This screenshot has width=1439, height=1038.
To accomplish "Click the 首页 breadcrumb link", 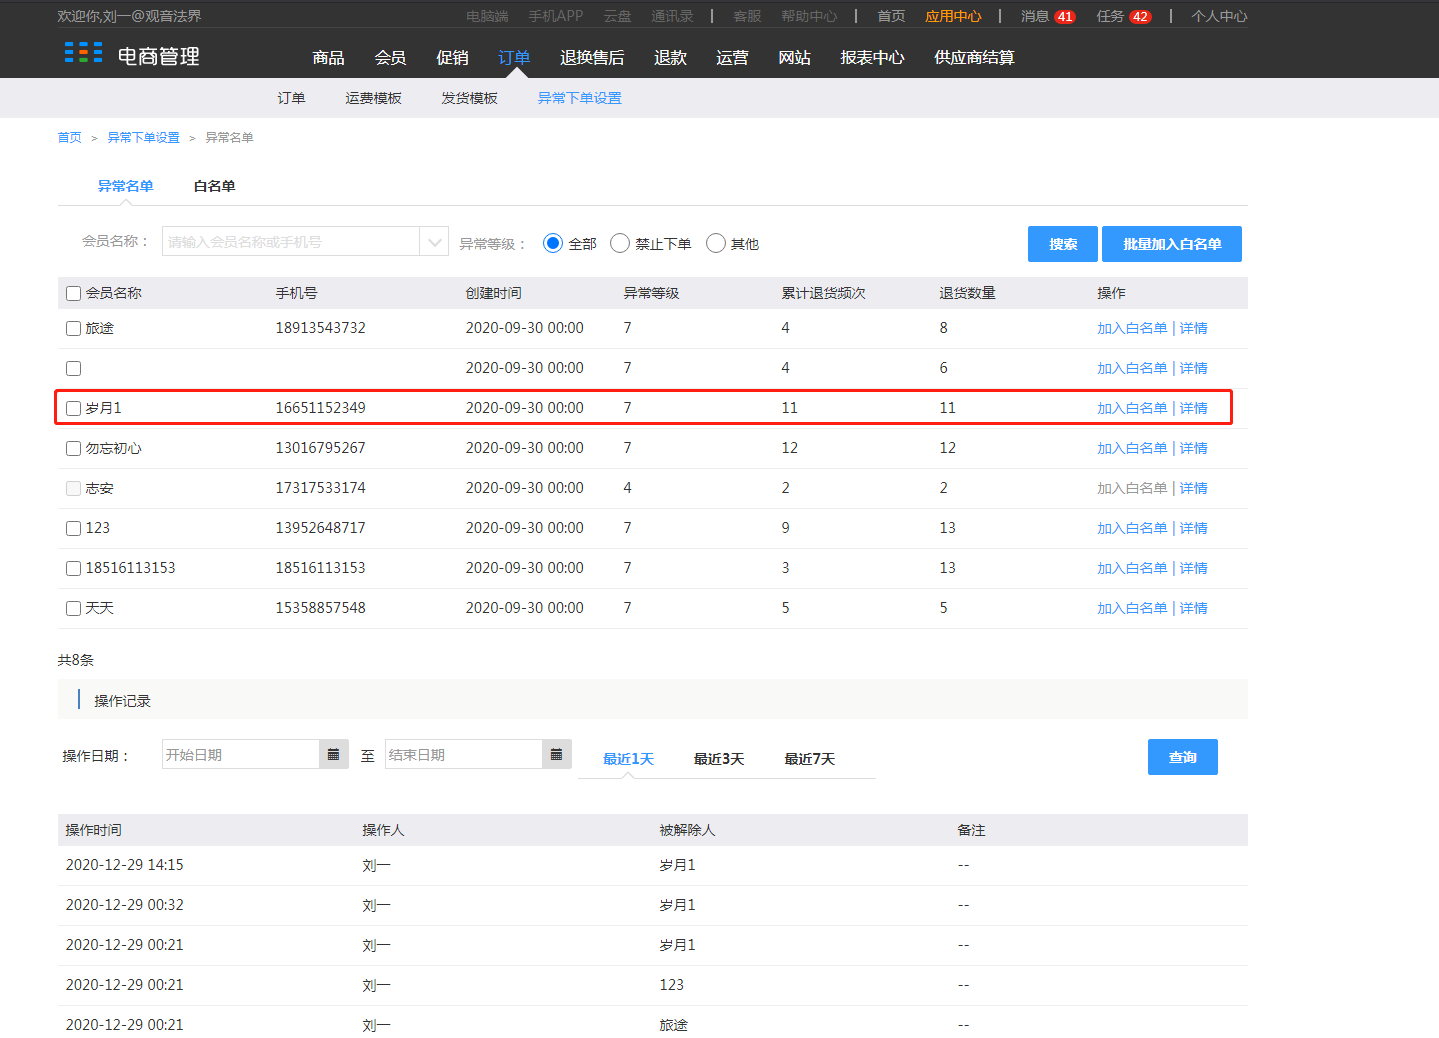I will coord(69,138).
